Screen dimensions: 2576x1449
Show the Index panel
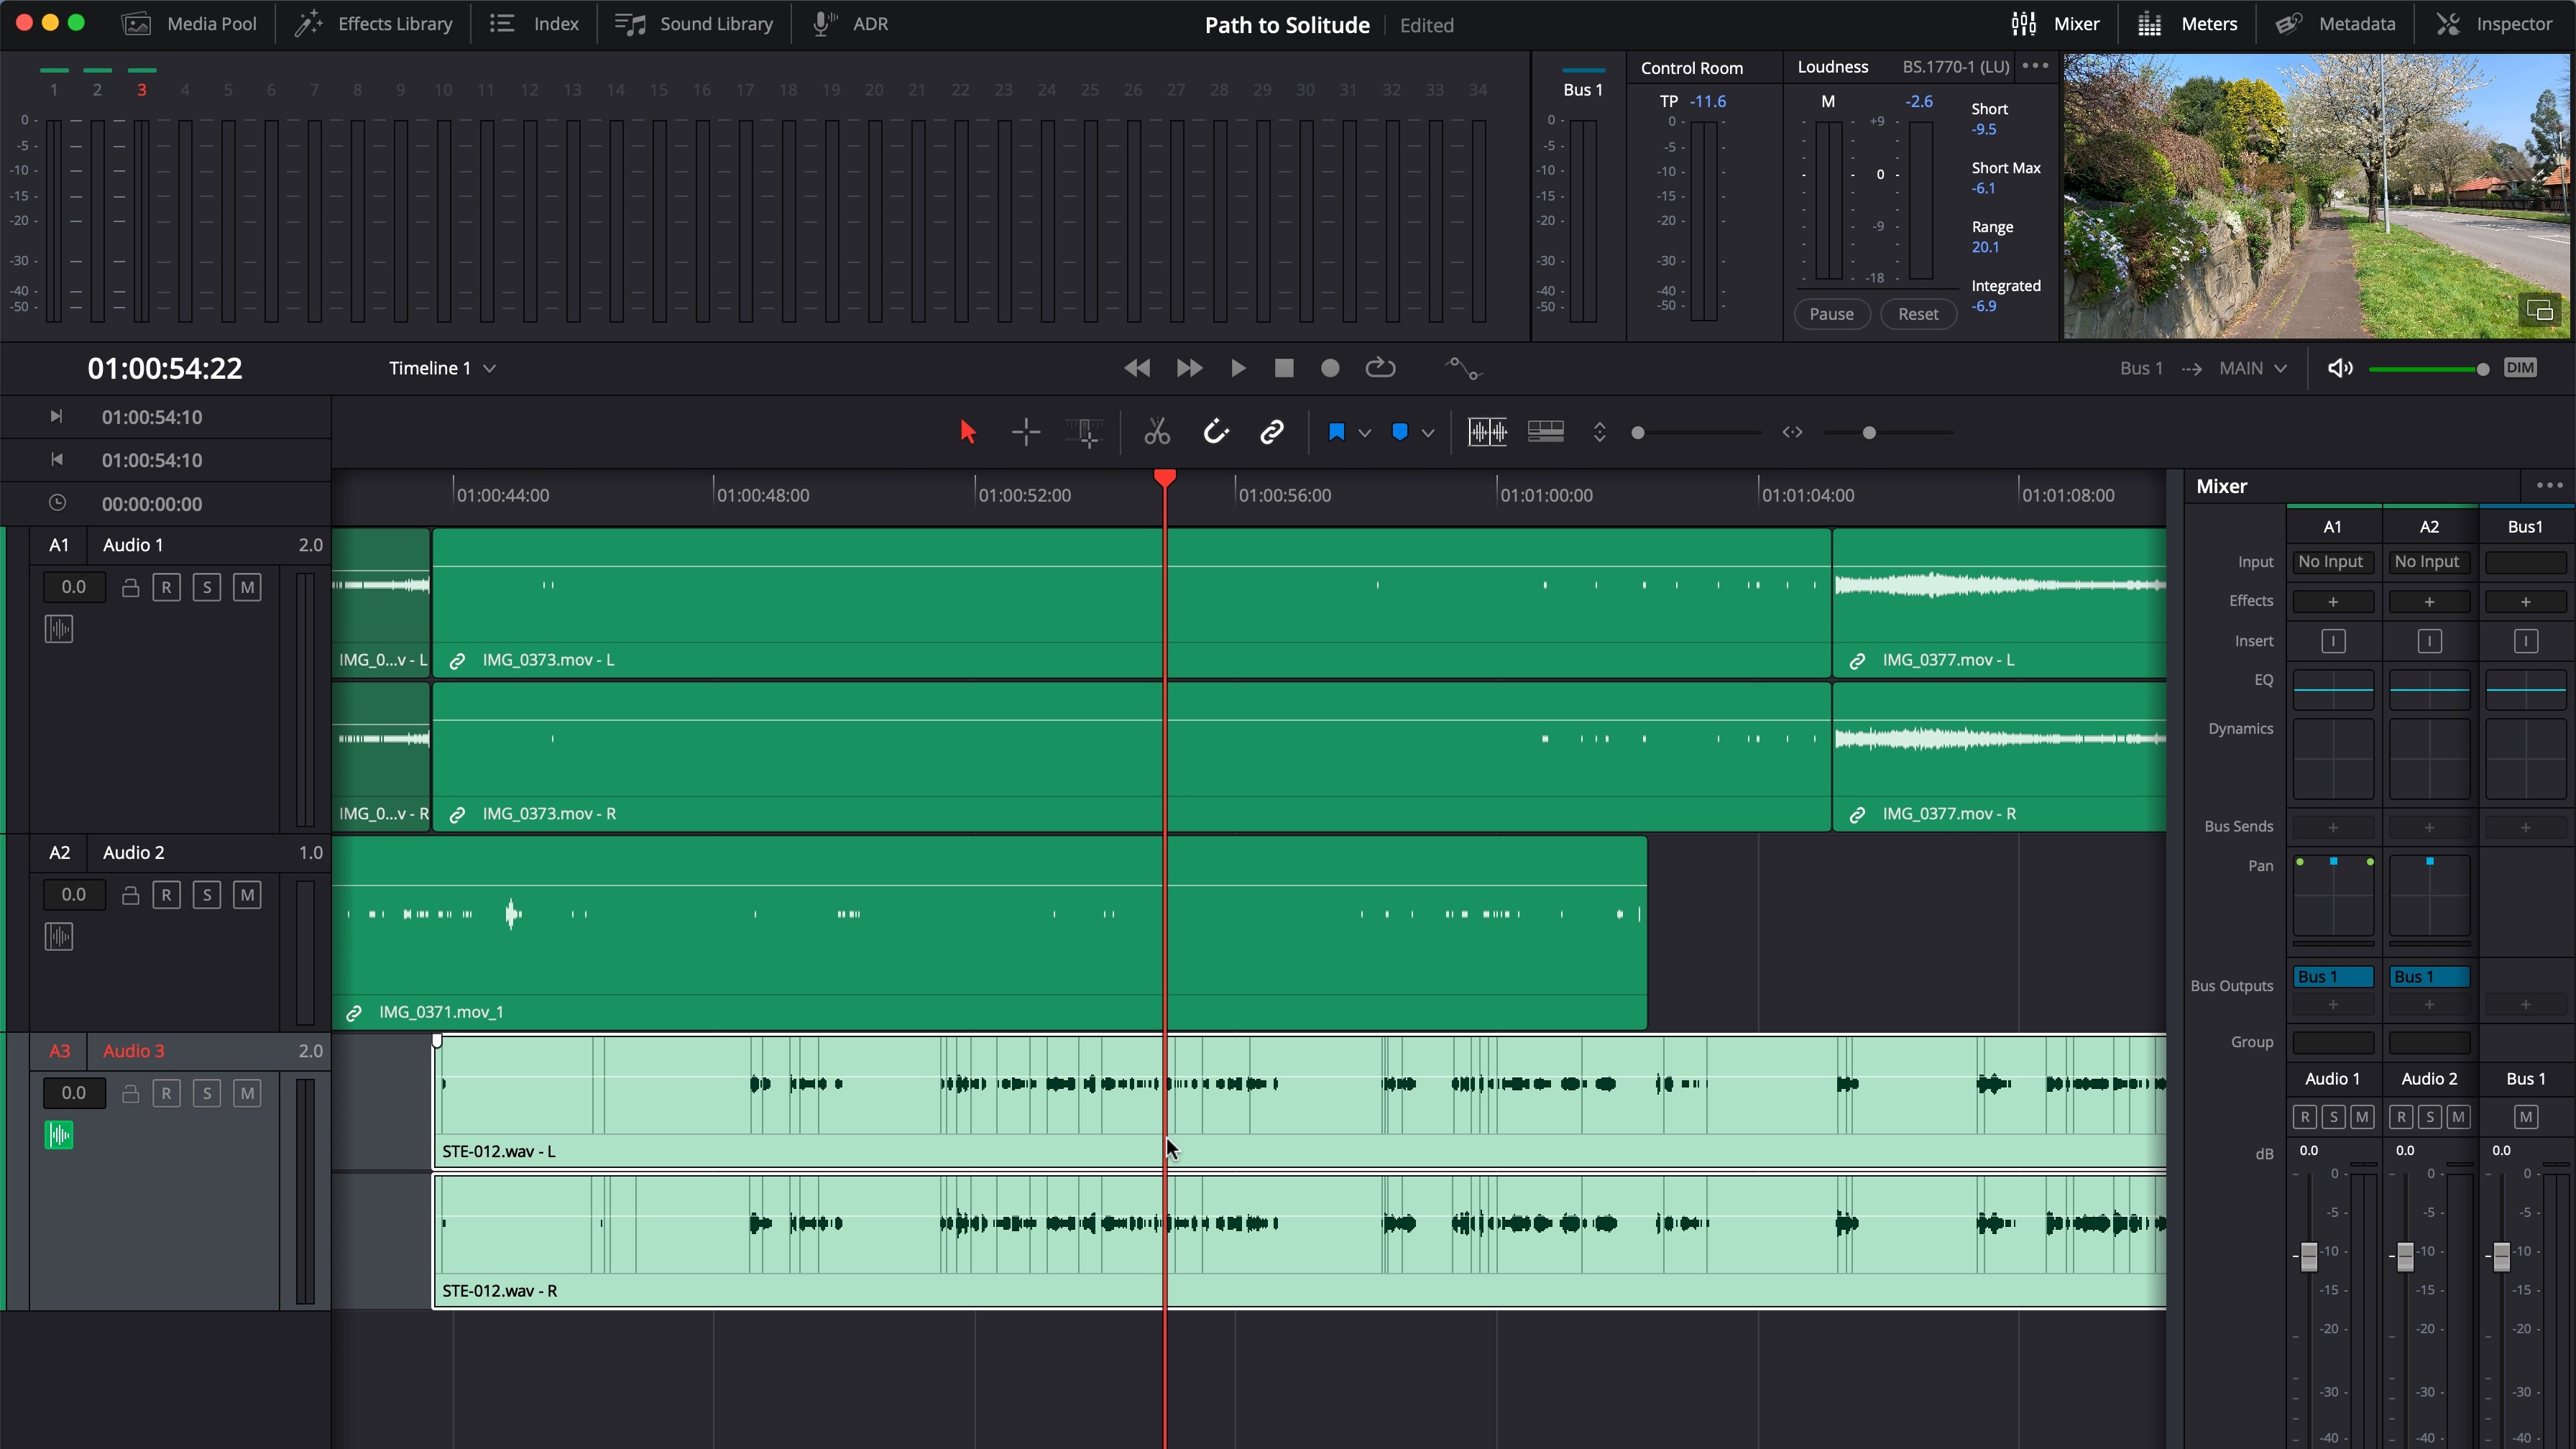(534, 24)
